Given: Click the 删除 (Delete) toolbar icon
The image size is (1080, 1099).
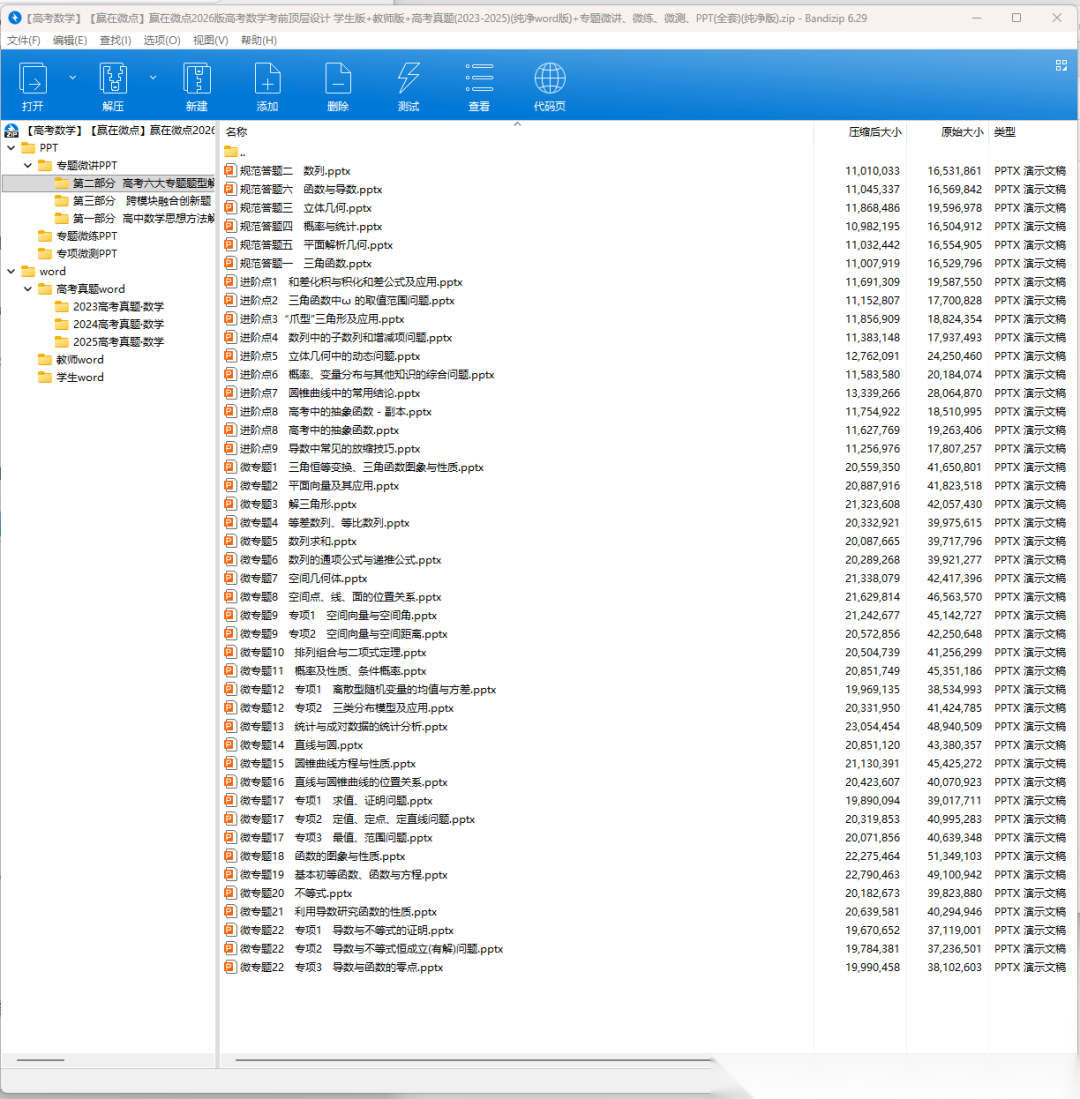Looking at the screenshot, I should point(338,80).
